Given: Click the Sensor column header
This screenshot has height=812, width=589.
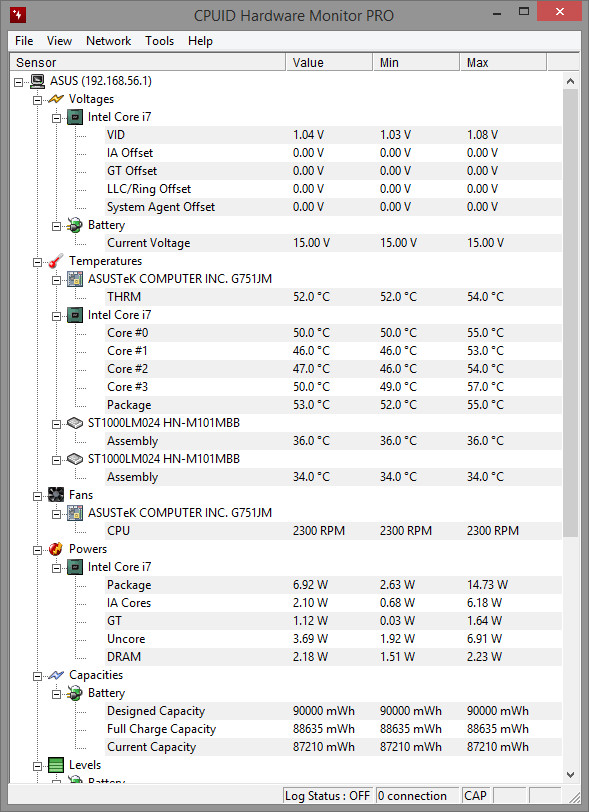Looking at the screenshot, I should click(x=148, y=63).
